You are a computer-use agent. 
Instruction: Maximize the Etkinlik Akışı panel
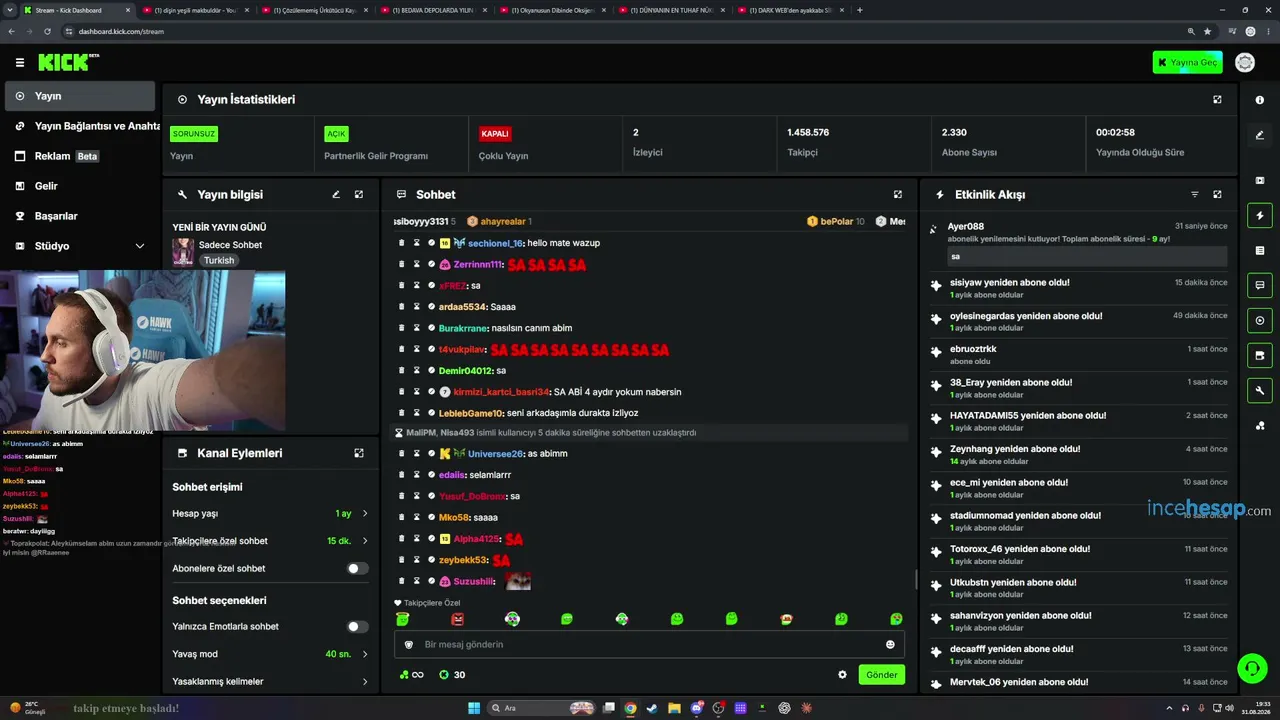[1217, 194]
